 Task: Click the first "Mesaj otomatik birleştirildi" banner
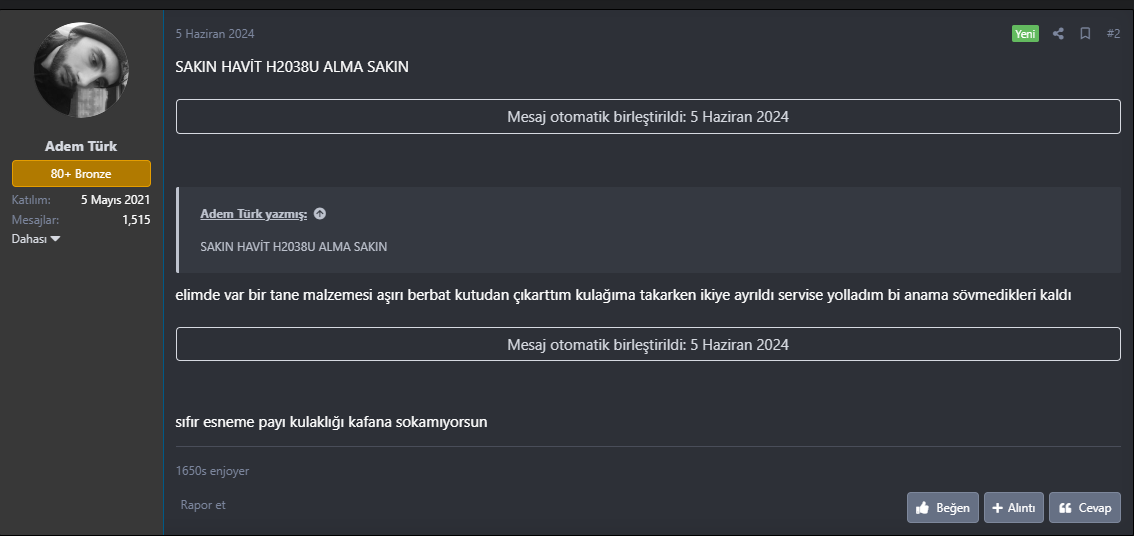tap(648, 117)
